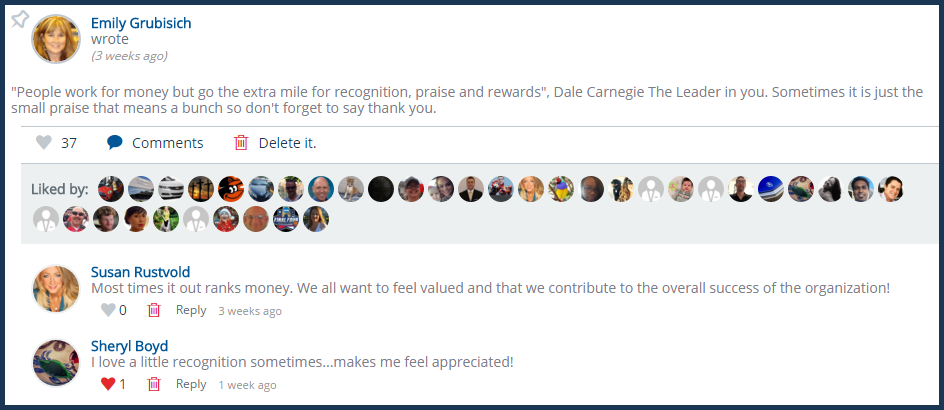Click Susan Rustvold's avatar picture

pyautogui.click(x=56, y=289)
